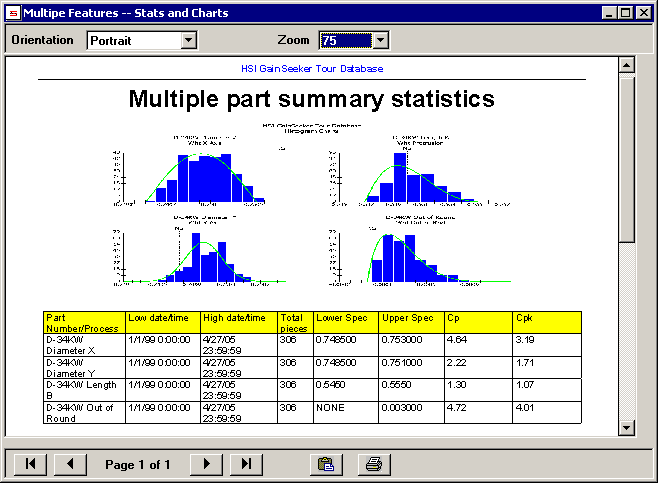The image size is (658, 483).
Task: Click the scrollbar down arrow
Action: click(x=627, y=427)
